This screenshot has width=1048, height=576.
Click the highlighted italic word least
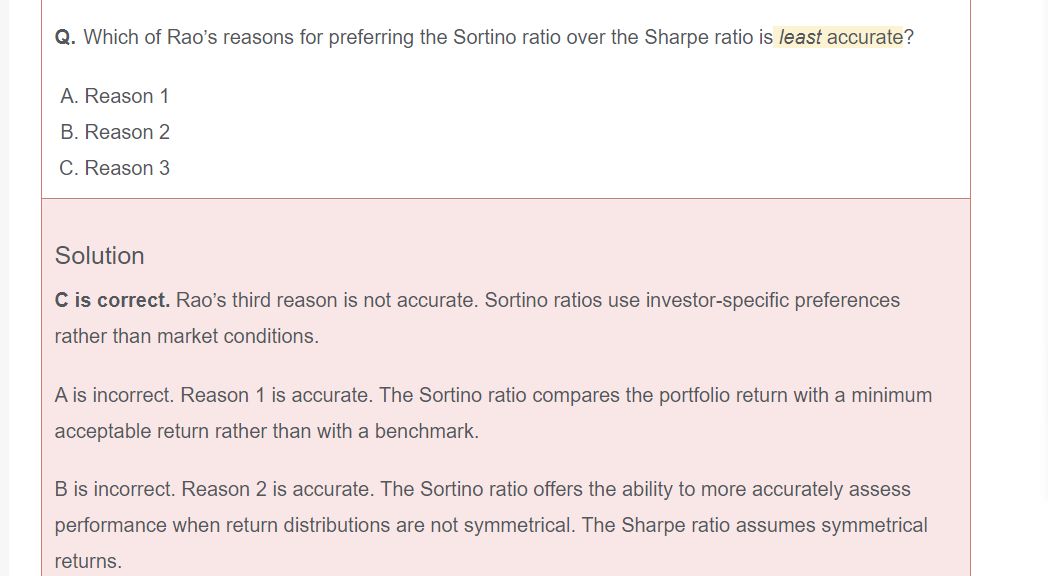(x=800, y=37)
